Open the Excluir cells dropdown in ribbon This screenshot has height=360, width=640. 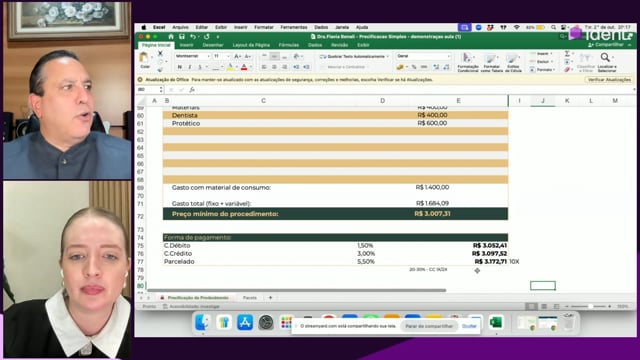tap(542, 62)
